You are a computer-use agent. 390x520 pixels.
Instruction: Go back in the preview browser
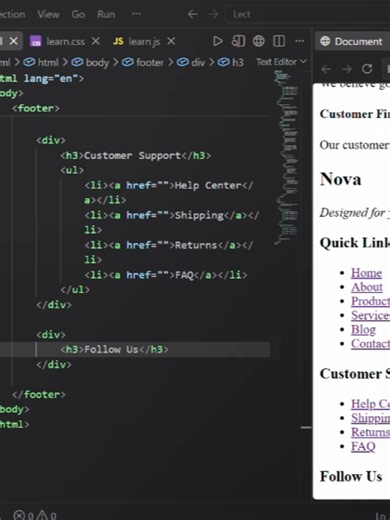(326, 69)
